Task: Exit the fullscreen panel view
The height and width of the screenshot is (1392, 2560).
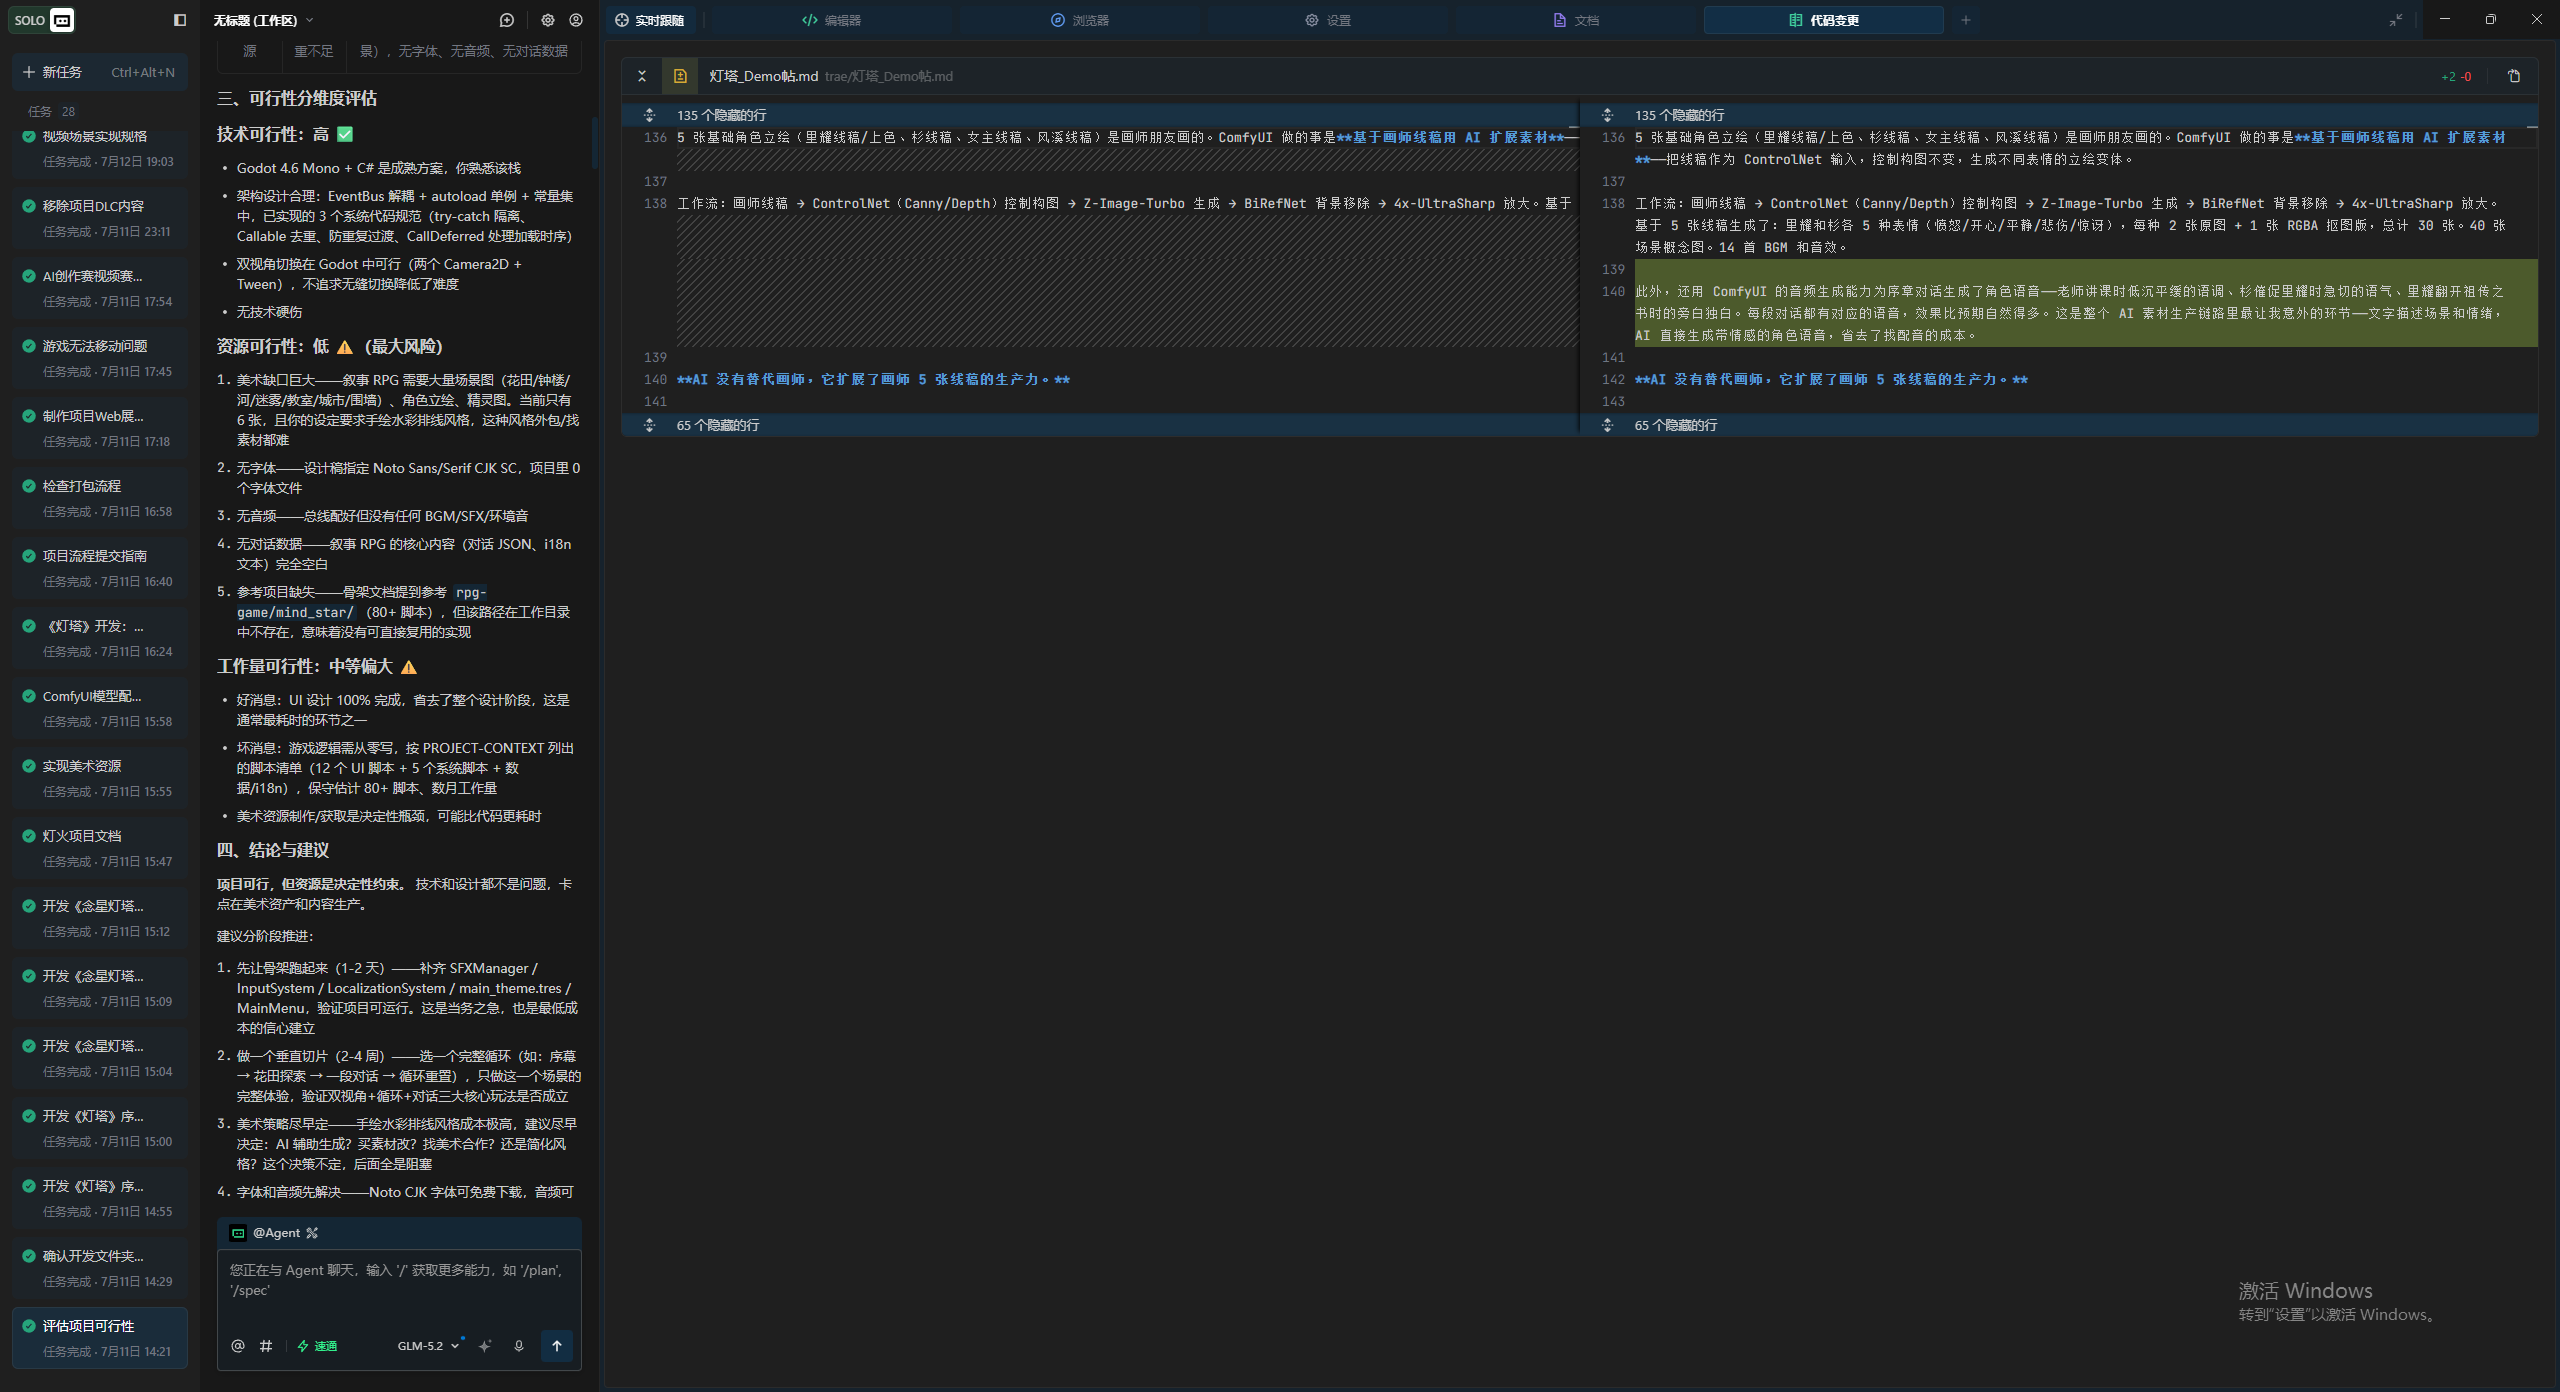Action: 2396,20
